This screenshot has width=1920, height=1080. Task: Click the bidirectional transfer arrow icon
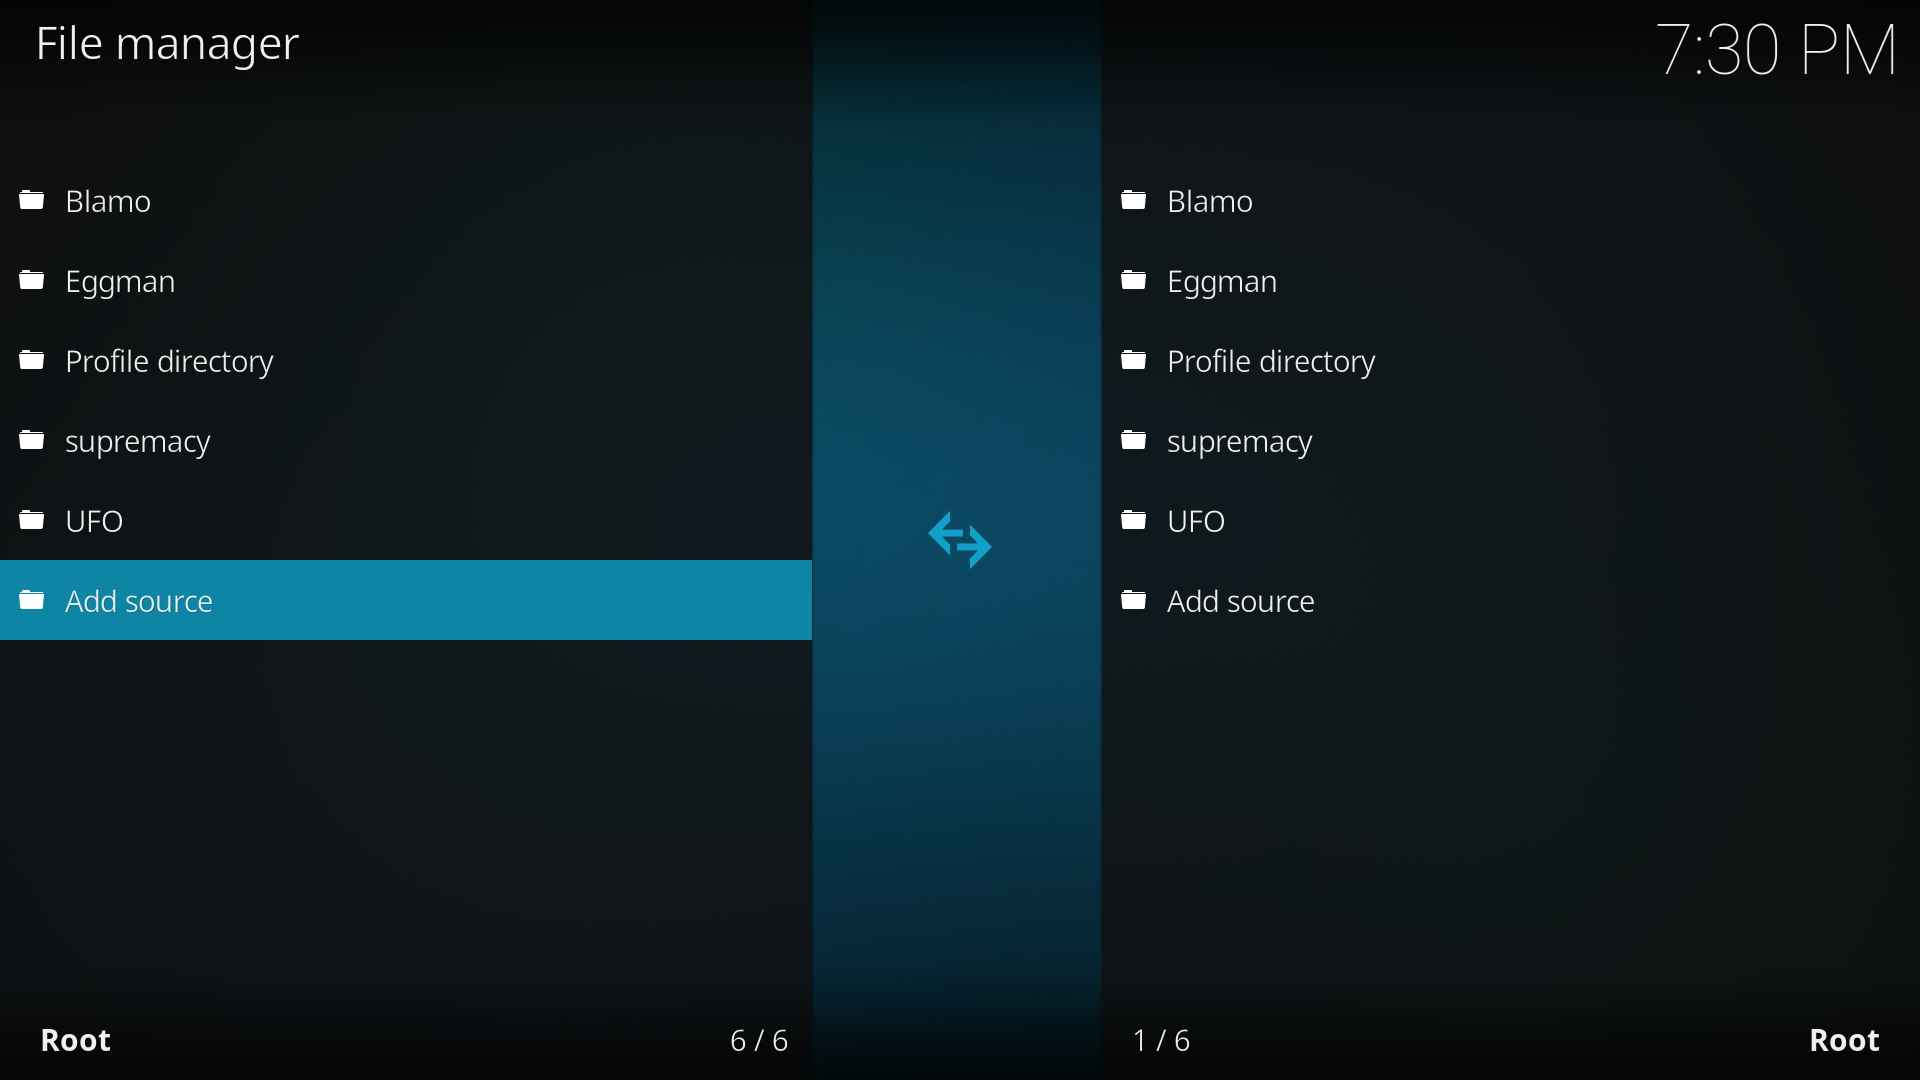(x=960, y=537)
